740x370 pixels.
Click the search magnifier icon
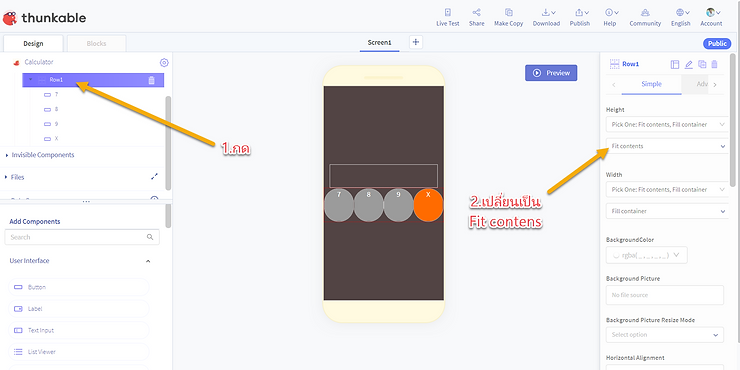(x=150, y=237)
